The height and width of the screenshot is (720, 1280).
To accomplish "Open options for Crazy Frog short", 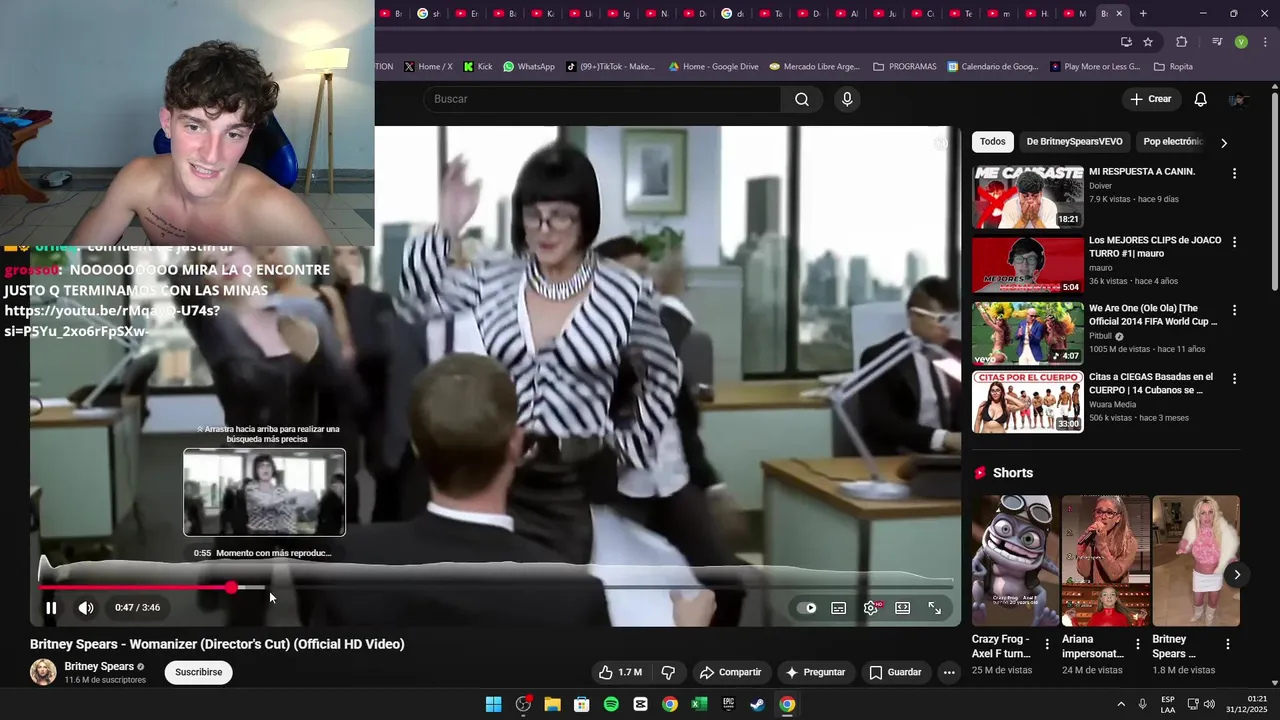I will (1047, 644).
